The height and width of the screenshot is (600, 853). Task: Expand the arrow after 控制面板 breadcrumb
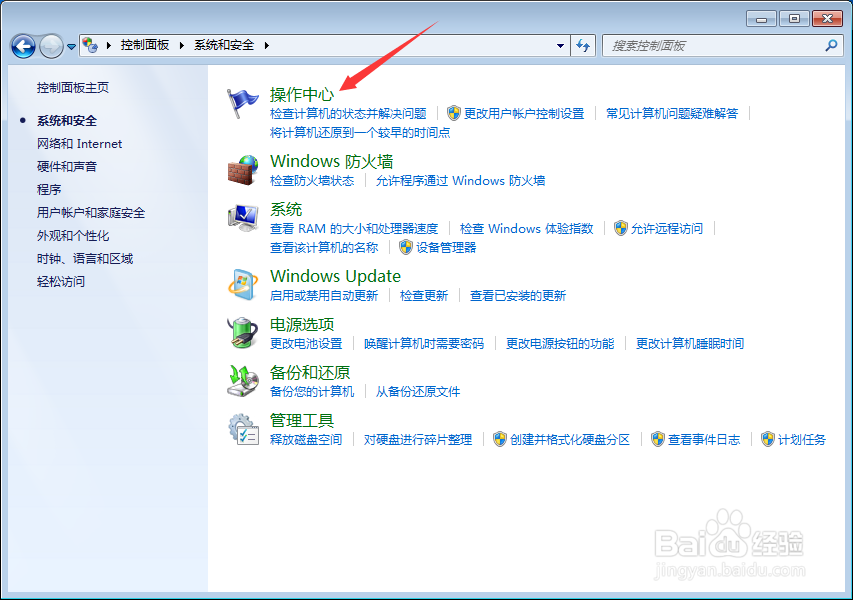[182, 45]
